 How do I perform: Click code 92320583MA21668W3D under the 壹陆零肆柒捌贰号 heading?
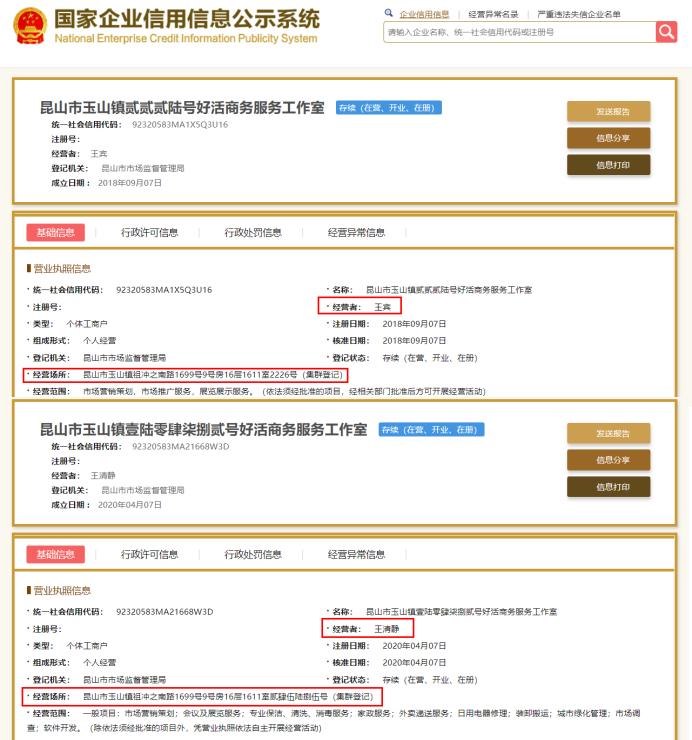pyautogui.click(x=180, y=446)
